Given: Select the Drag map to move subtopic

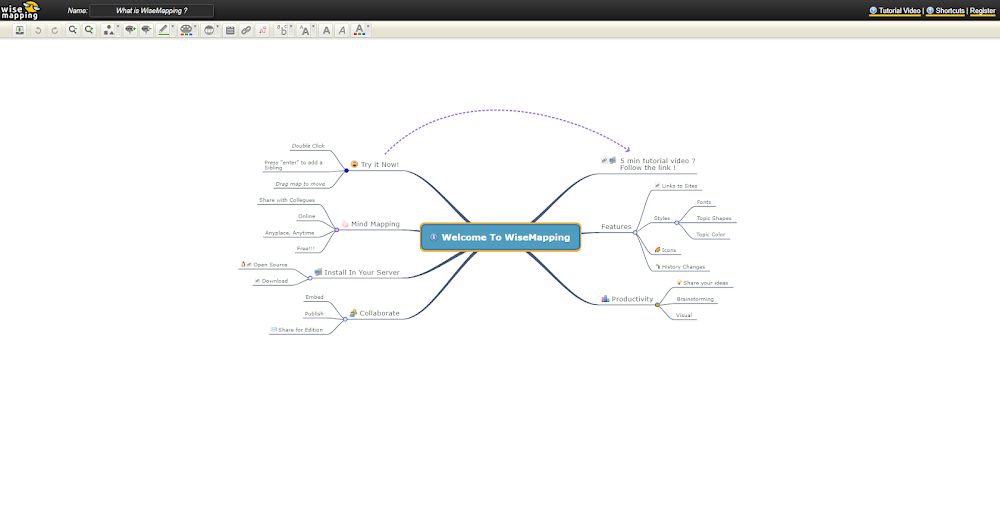Looking at the screenshot, I should tap(300, 184).
